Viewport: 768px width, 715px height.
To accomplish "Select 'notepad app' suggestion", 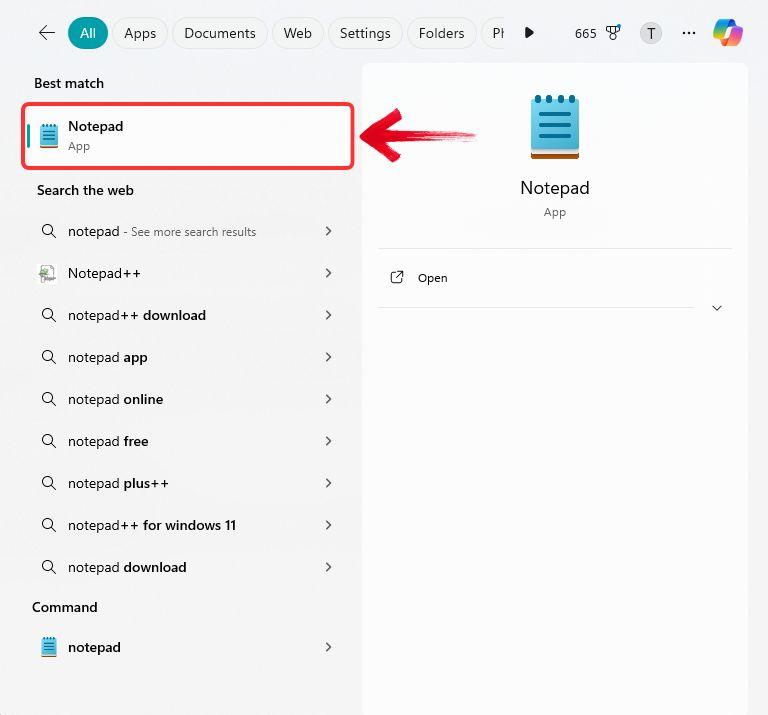I will (x=188, y=358).
